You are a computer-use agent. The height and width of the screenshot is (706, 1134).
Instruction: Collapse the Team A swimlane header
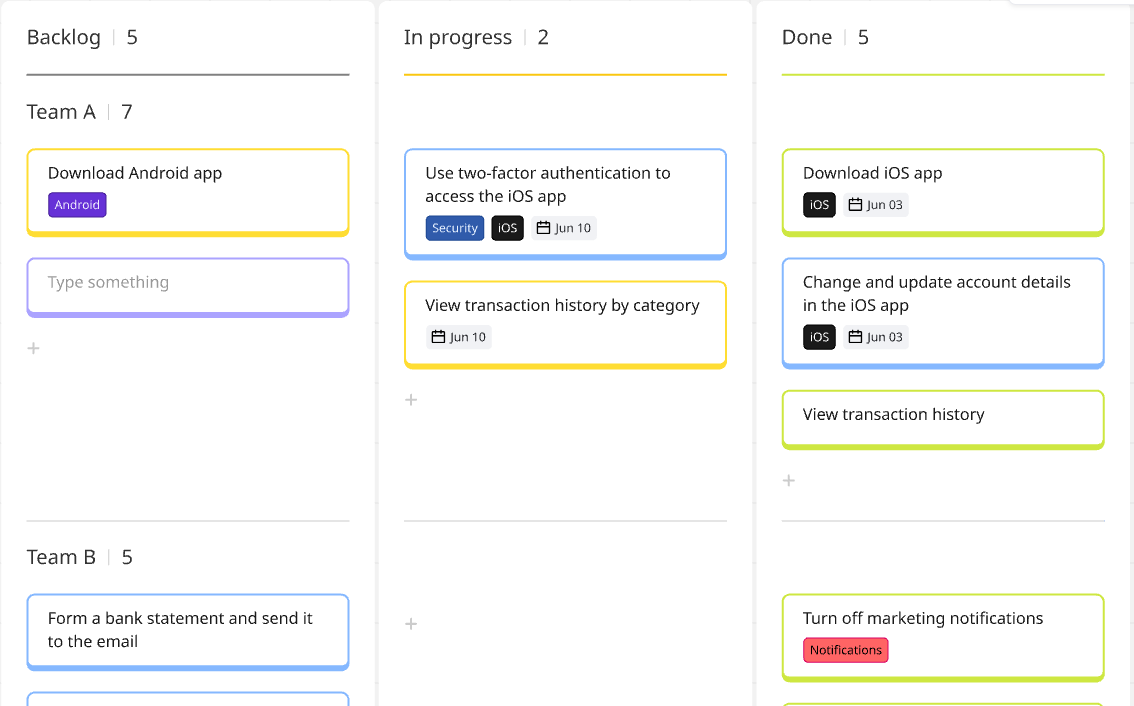point(61,112)
